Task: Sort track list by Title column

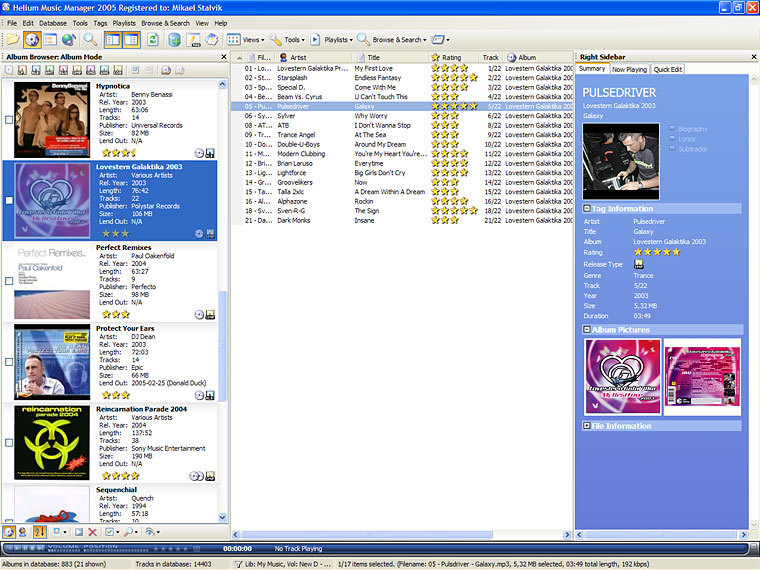Action: click(390, 57)
